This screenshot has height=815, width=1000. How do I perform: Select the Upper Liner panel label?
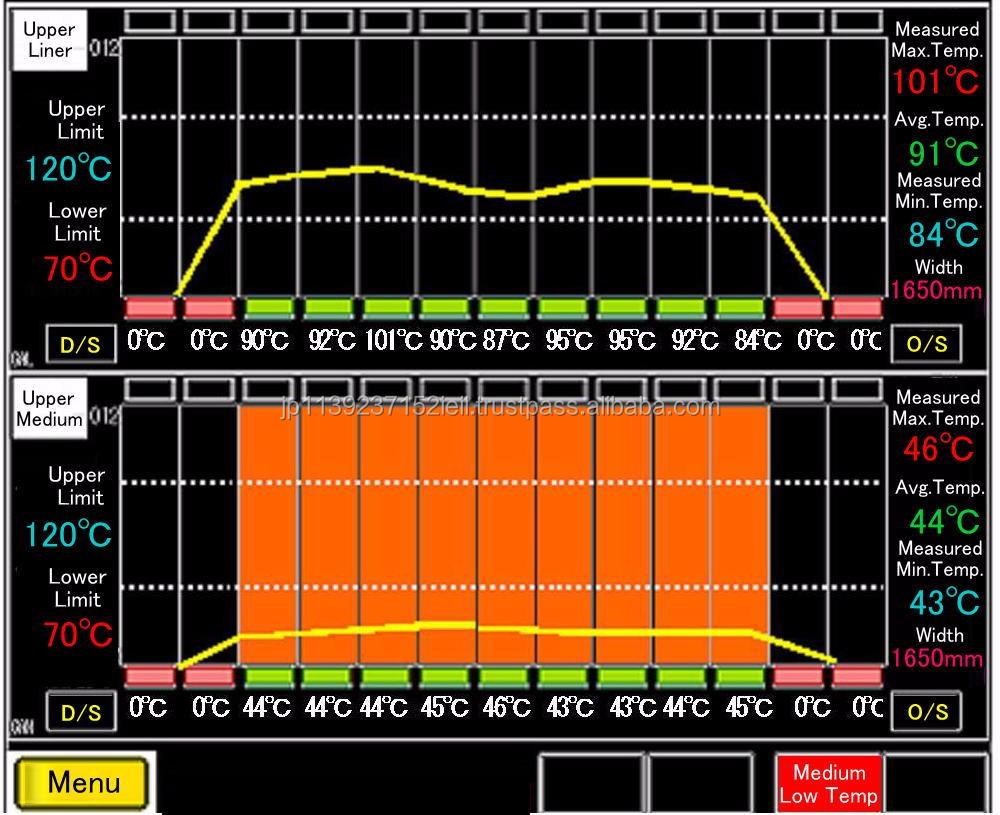pos(48,40)
